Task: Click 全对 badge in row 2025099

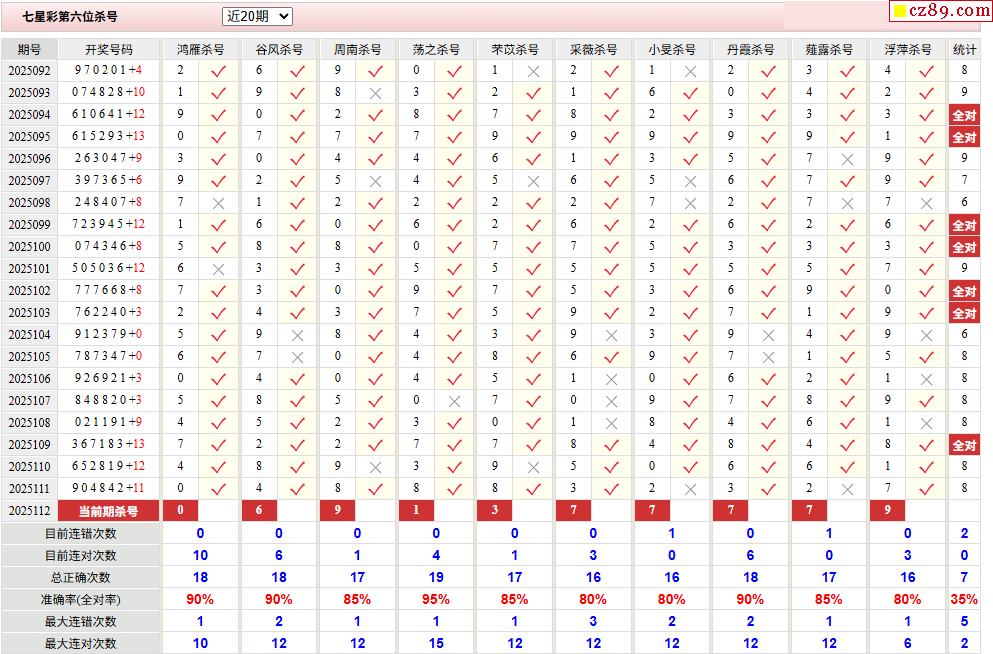Action: tap(964, 225)
